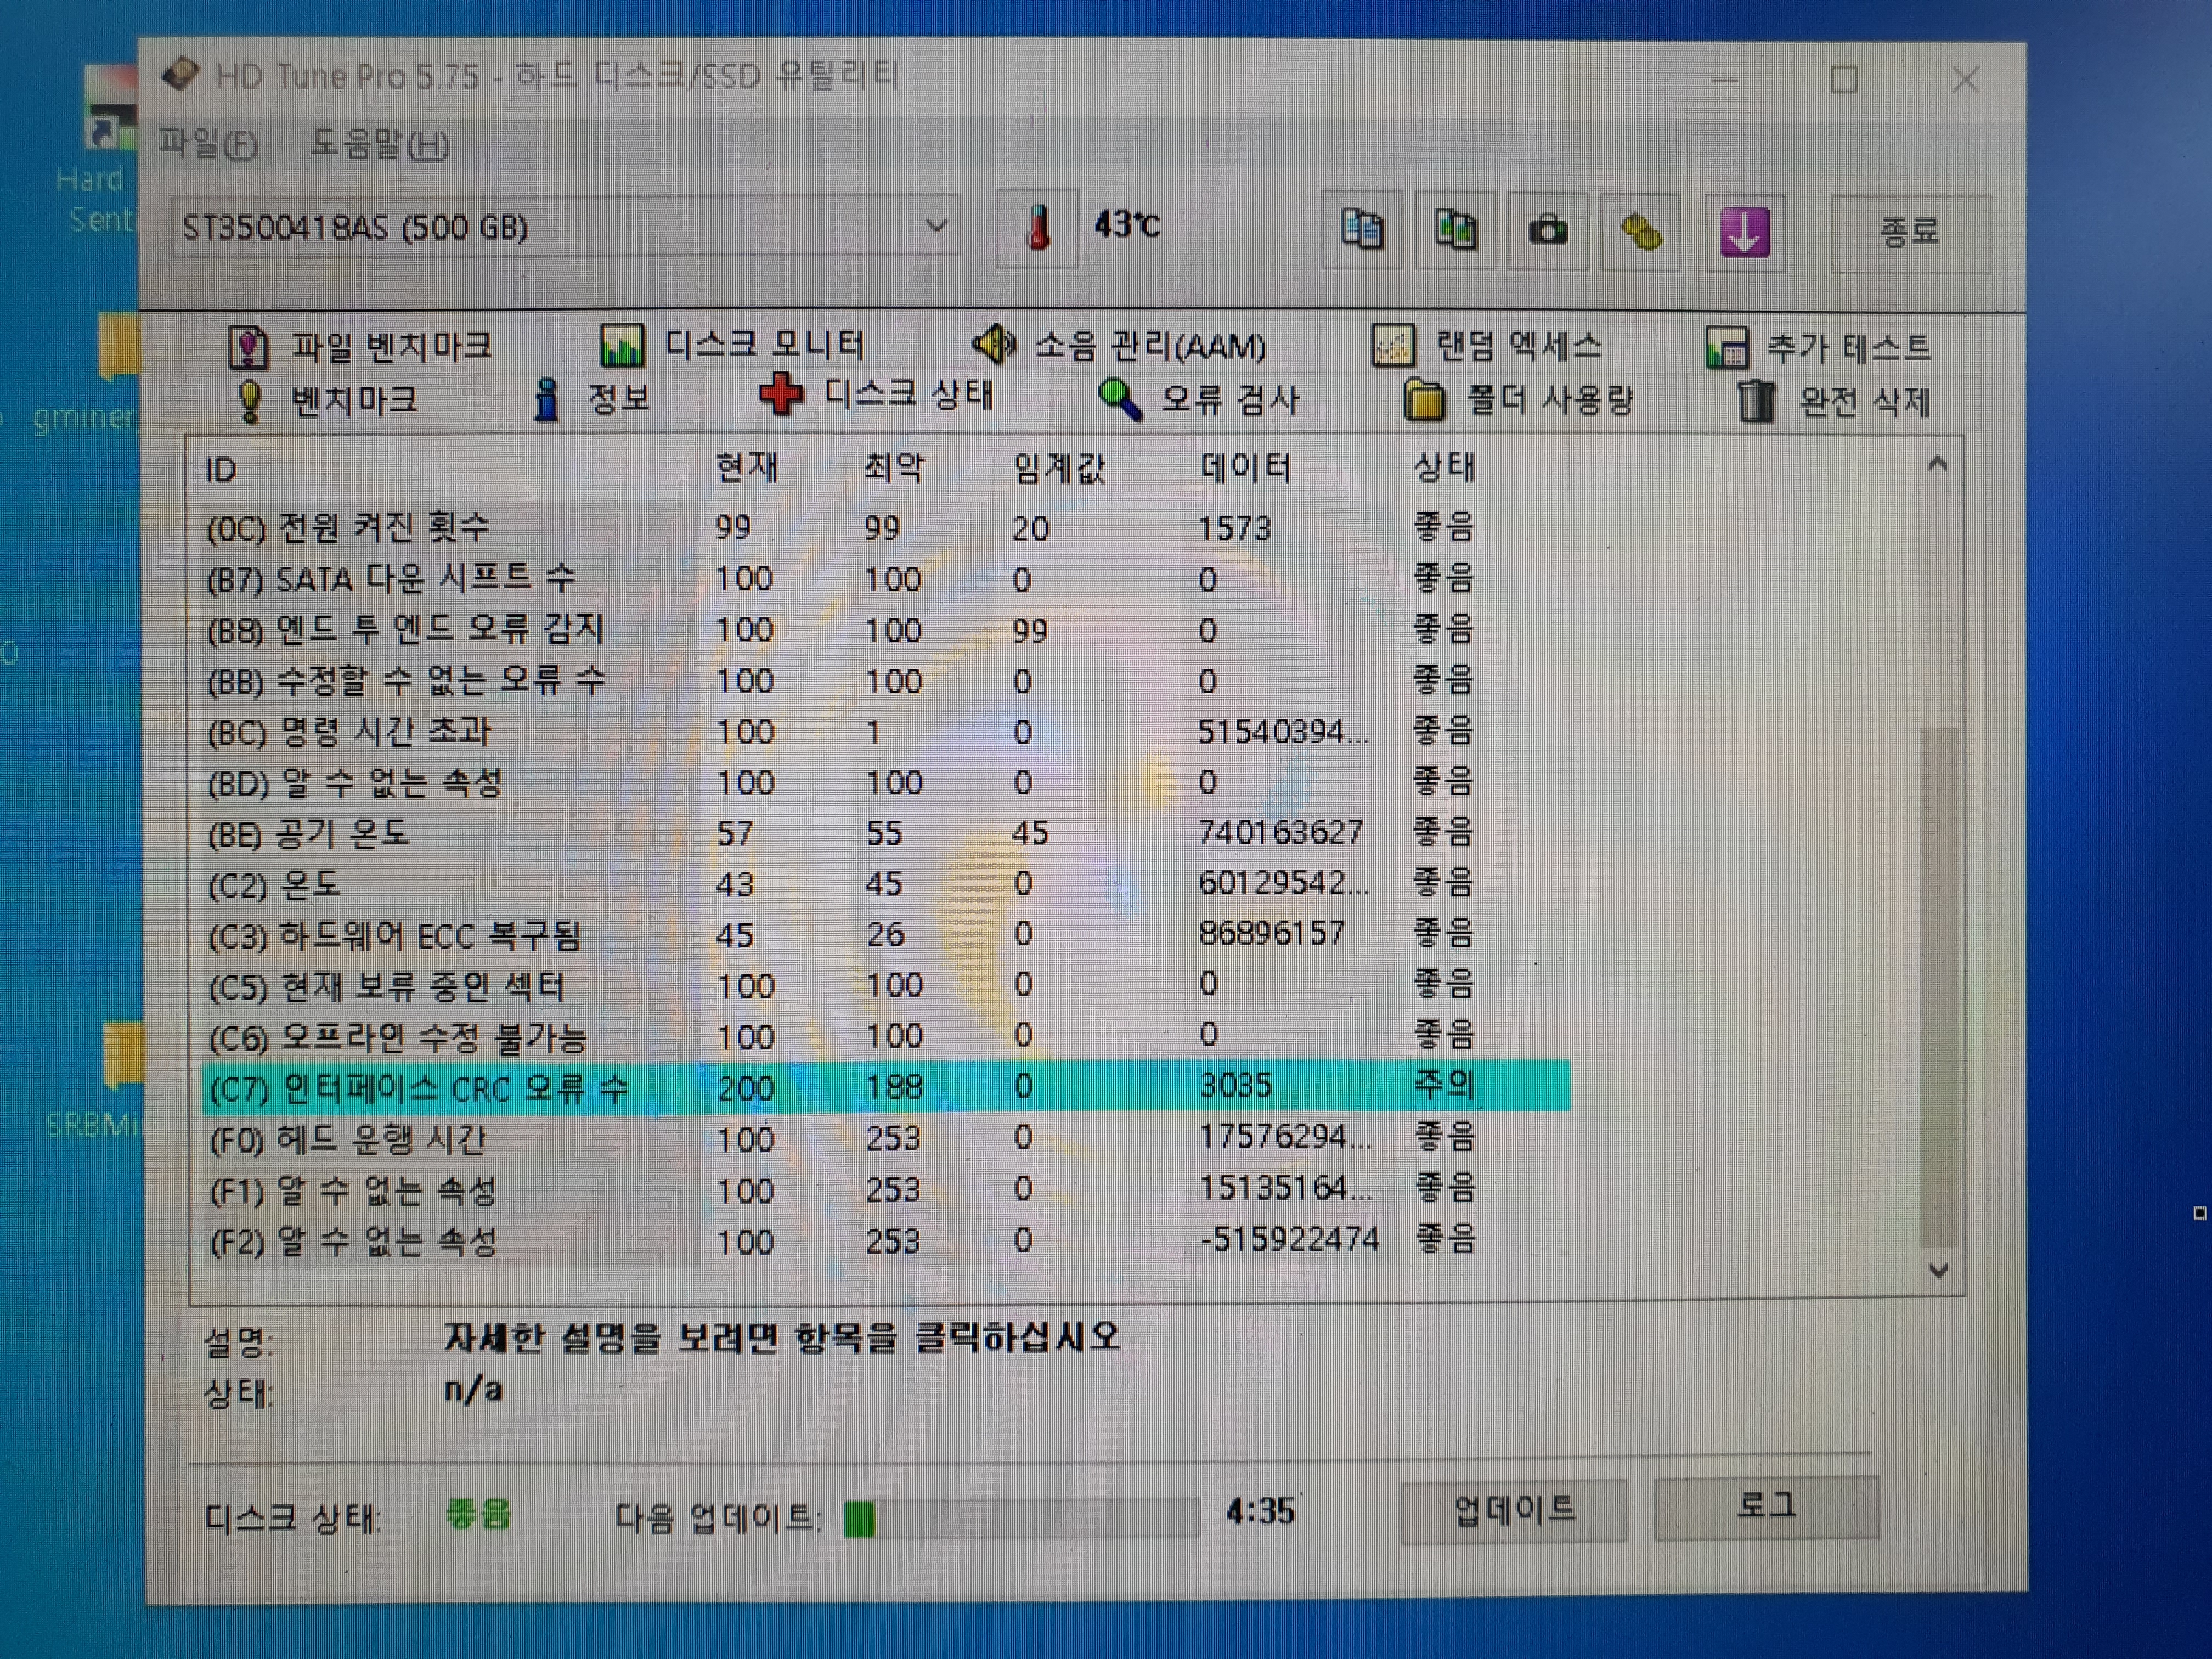Select the (BC) 명령 시간 초과 row
The width and height of the screenshot is (2212, 1659).
(x=885, y=731)
